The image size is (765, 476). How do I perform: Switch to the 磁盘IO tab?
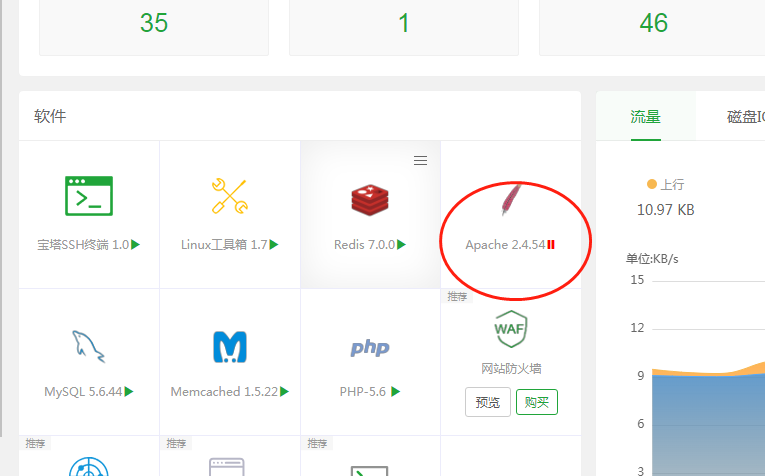[745, 117]
